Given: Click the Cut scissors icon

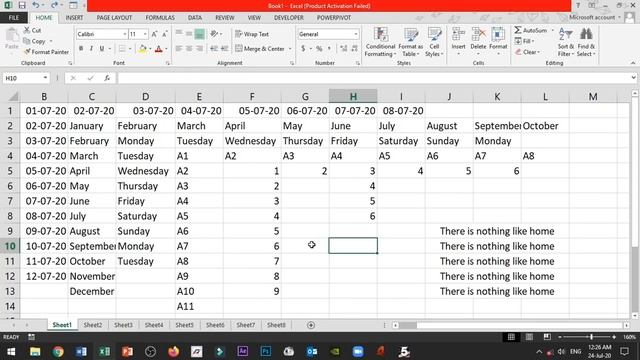Looking at the screenshot, I should pos(27,30).
